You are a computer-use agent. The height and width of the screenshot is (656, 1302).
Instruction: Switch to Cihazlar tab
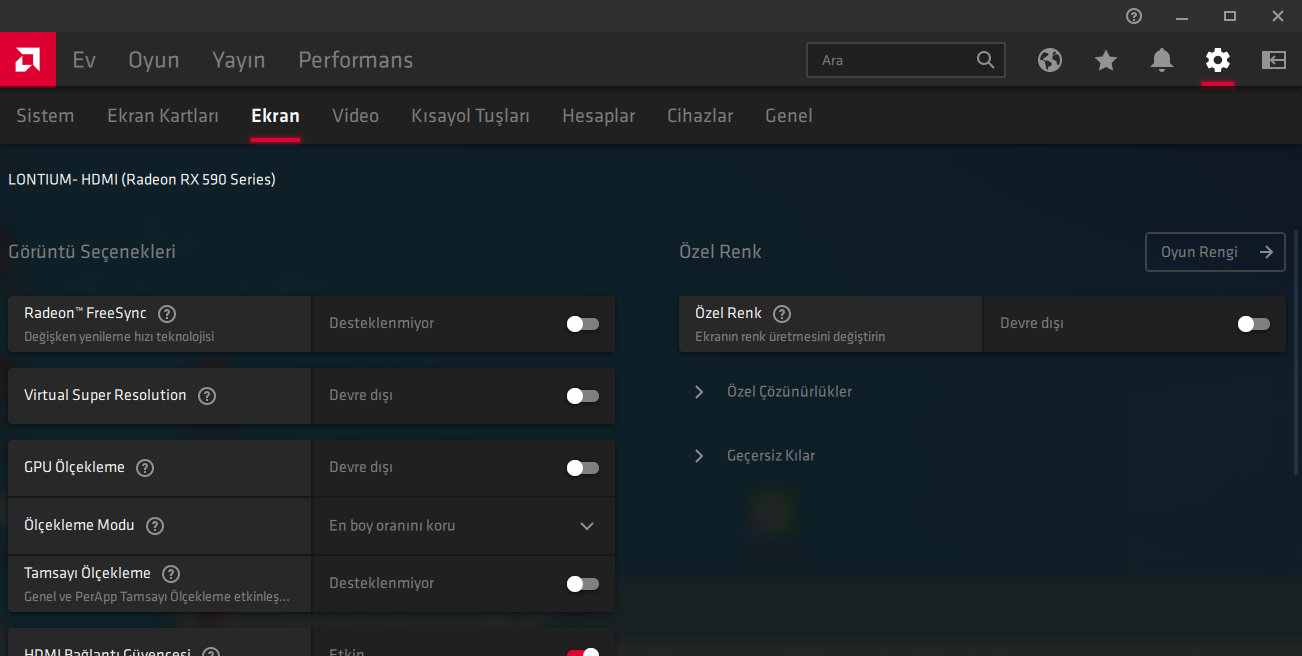coord(700,116)
